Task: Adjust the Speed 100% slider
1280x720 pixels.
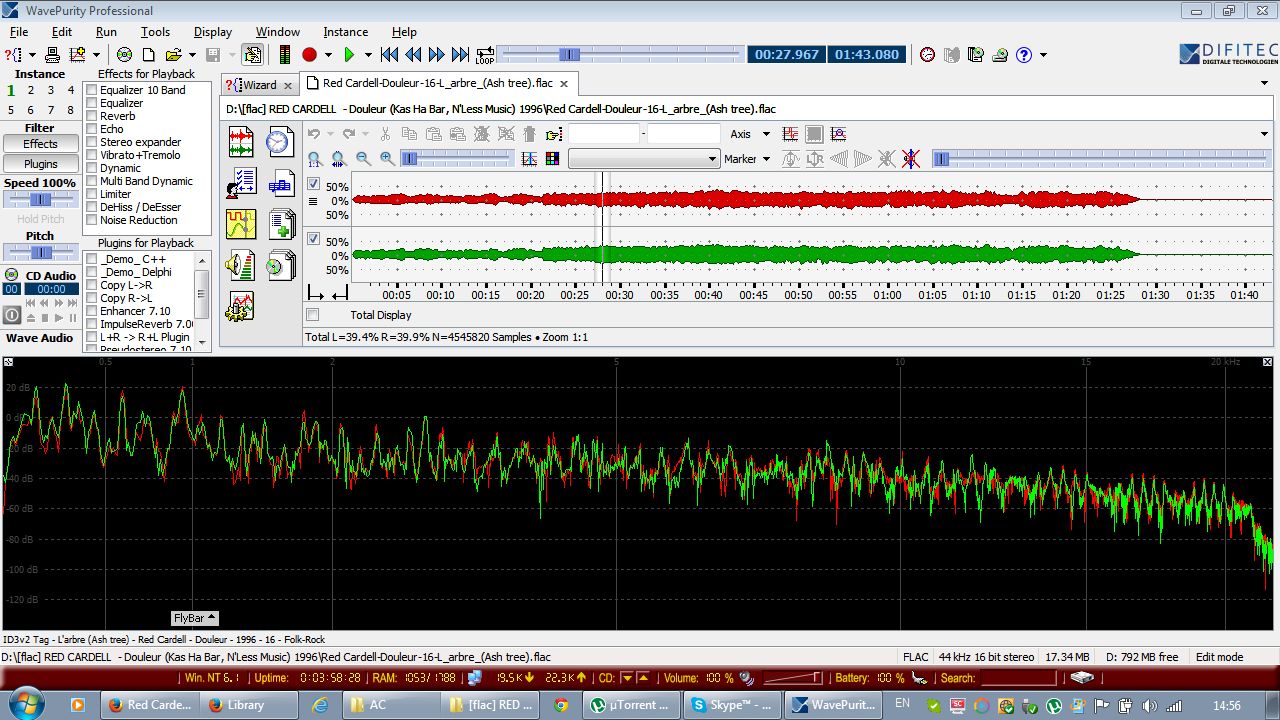Action: pos(40,200)
